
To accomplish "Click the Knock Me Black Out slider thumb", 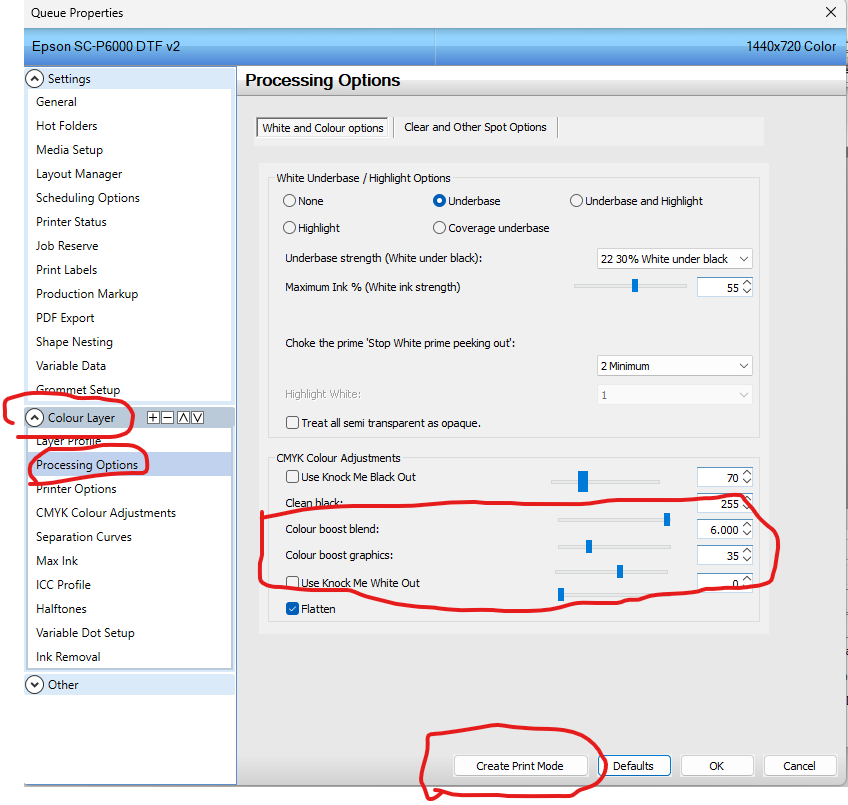I will click(582, 481).
